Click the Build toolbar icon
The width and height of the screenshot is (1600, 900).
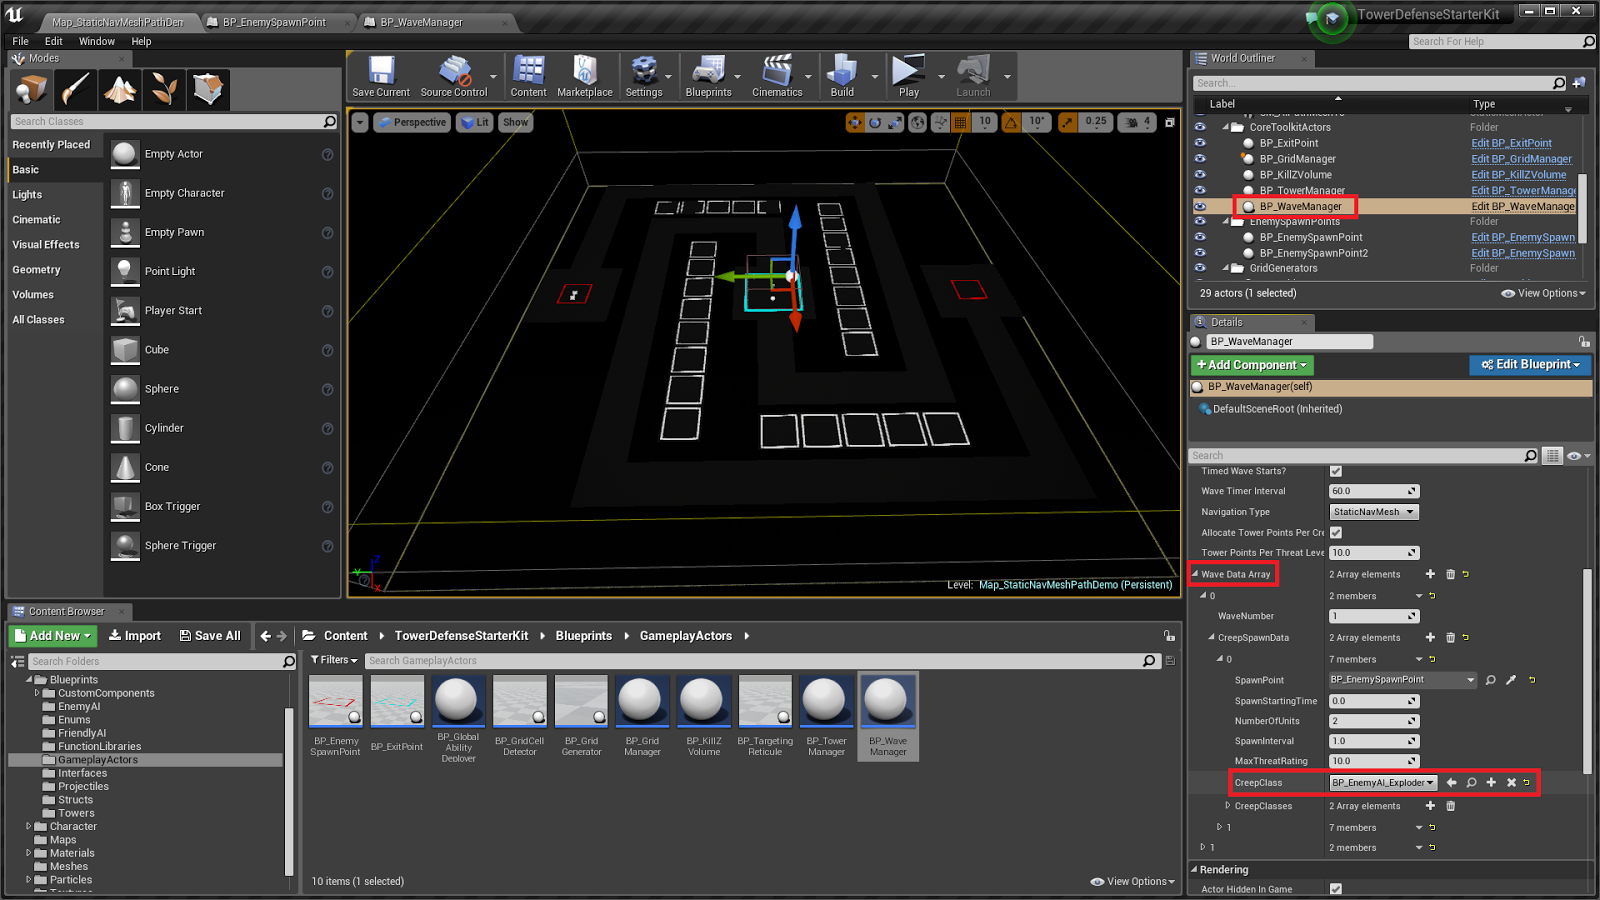tap(842, 76)
